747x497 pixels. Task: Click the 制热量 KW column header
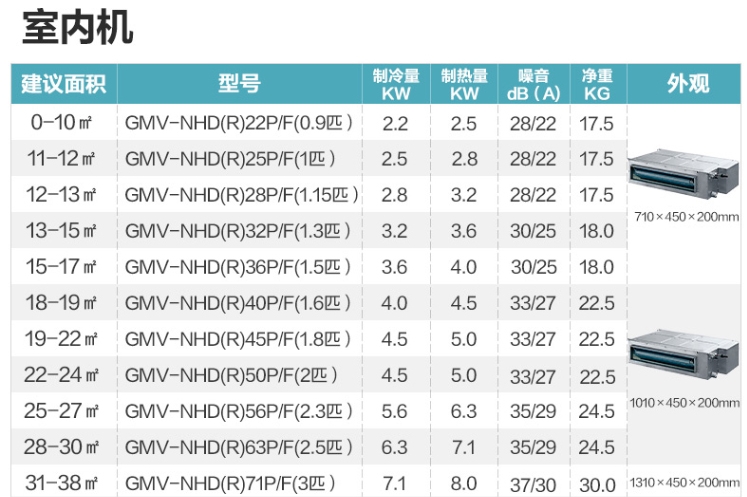[464, 84]
